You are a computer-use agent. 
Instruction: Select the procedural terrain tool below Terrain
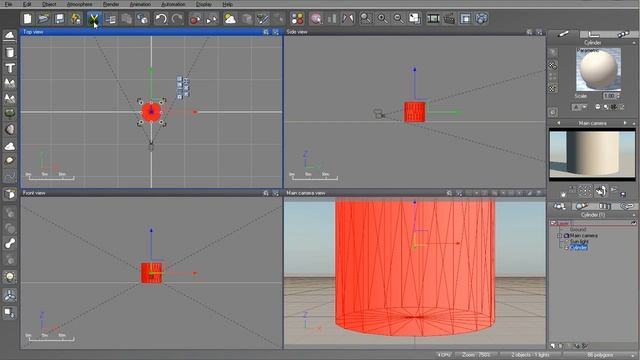click(x=10, y=98)
